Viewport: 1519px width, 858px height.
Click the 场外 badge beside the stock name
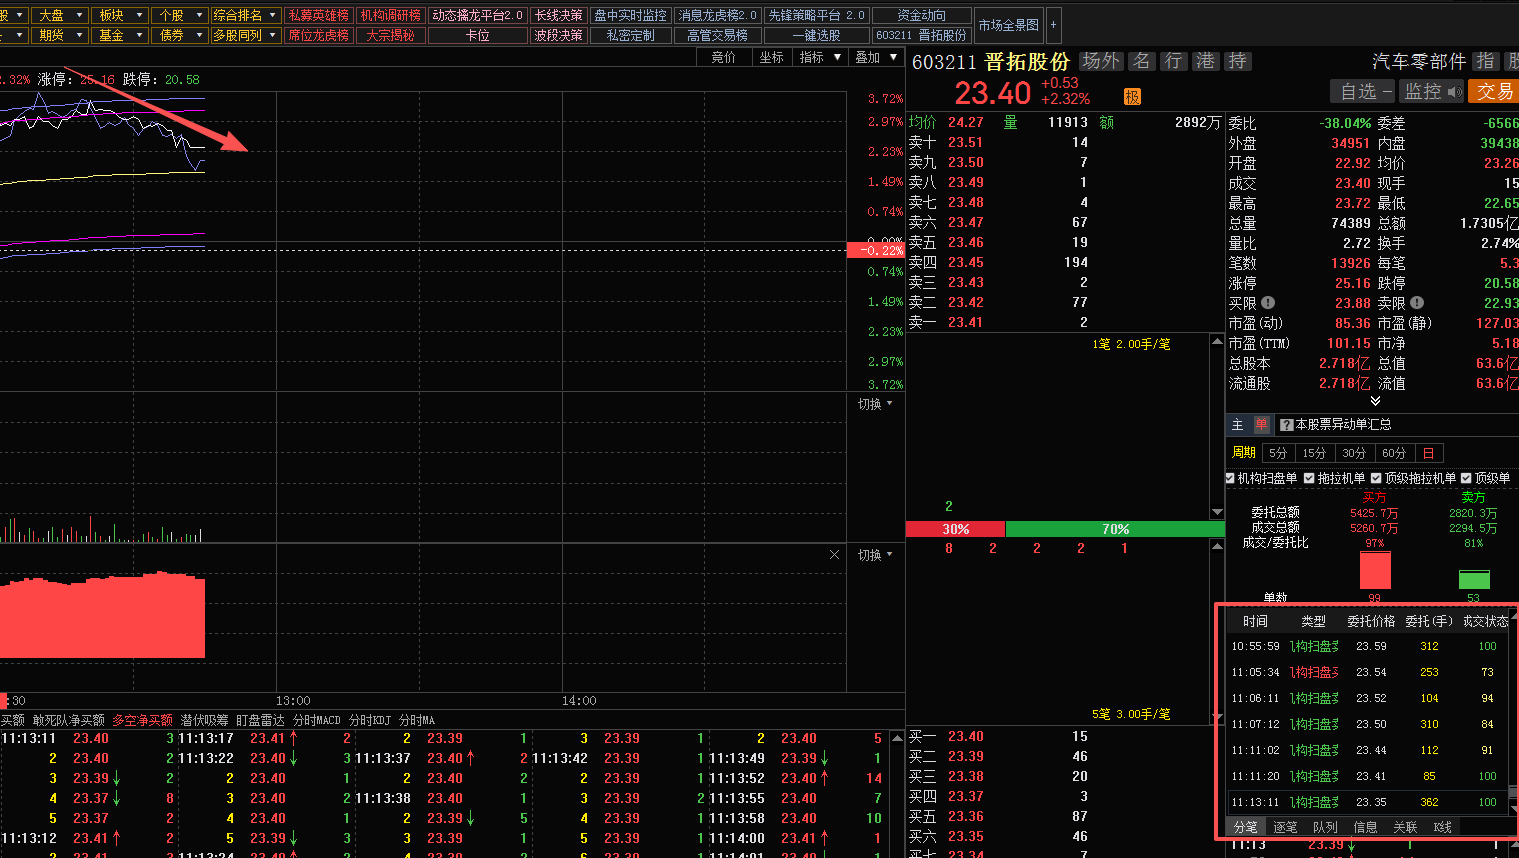(x=1101, y=61)
